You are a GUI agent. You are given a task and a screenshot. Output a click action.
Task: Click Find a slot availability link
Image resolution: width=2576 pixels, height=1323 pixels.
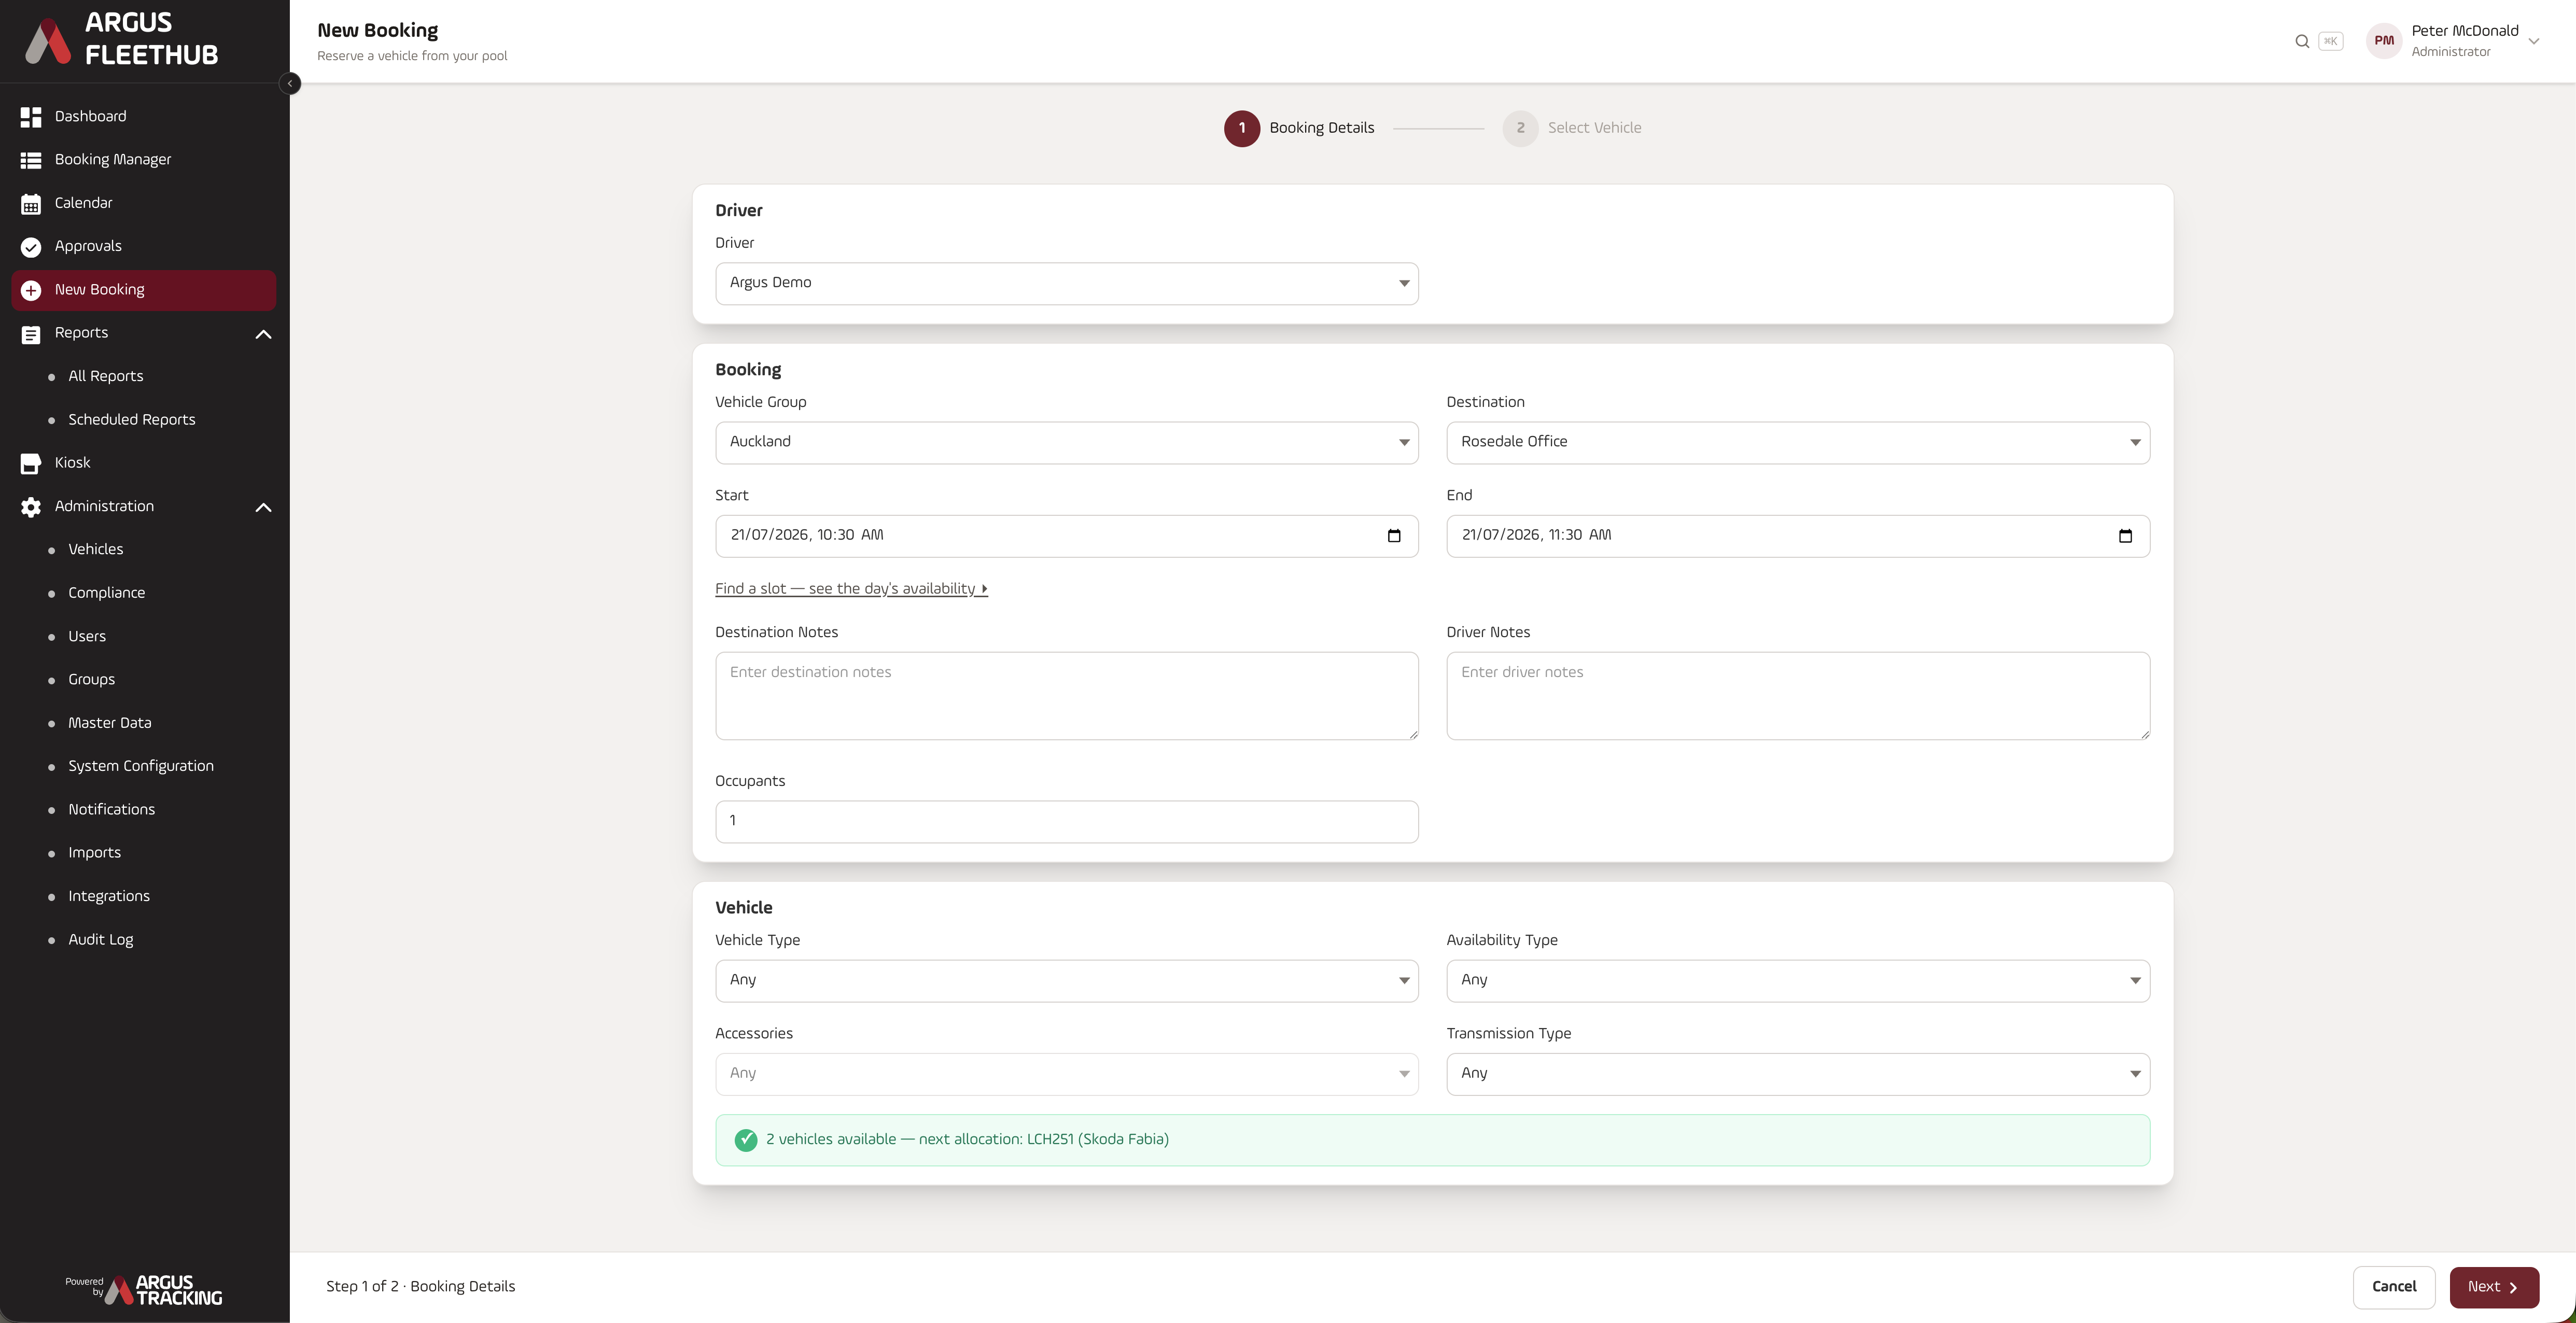point(851,589)
